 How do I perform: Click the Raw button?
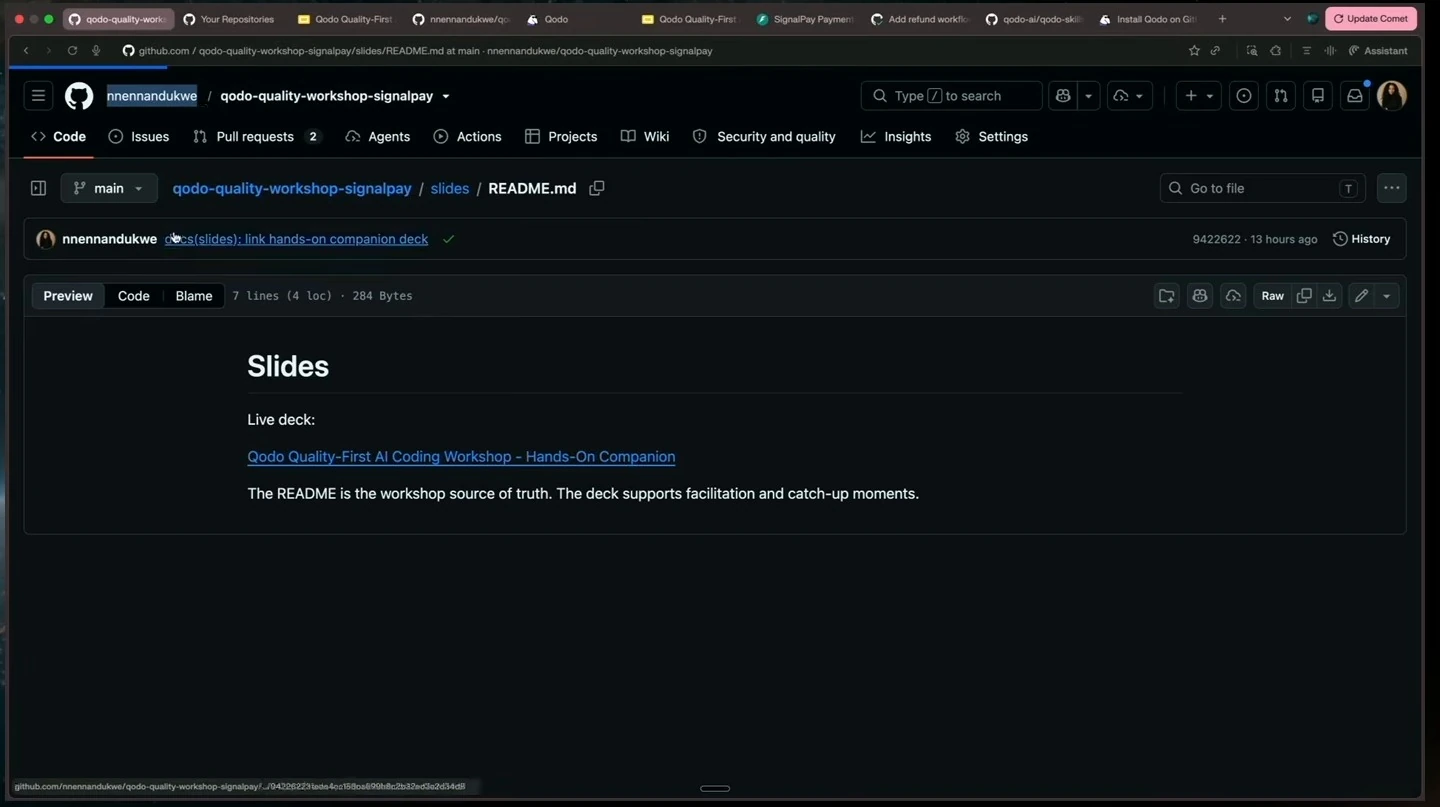tap(1272, 296)
